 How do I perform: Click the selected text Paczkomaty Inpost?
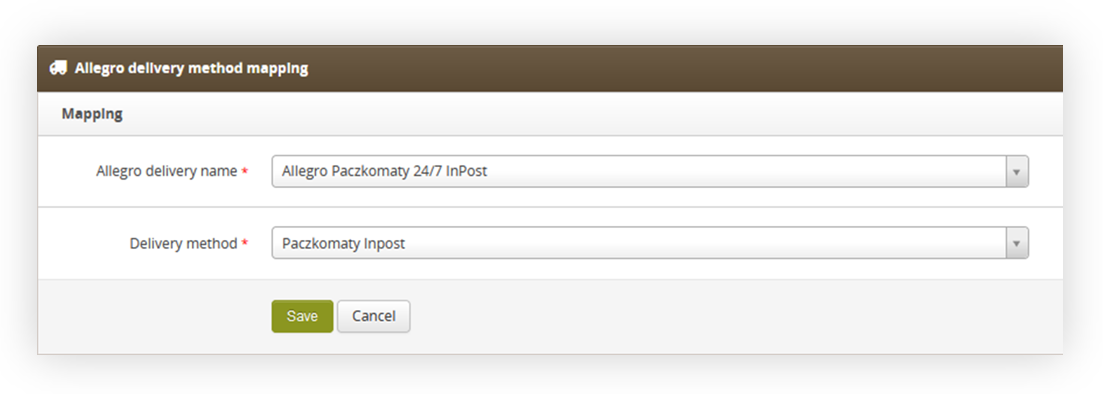pos(343,243)
